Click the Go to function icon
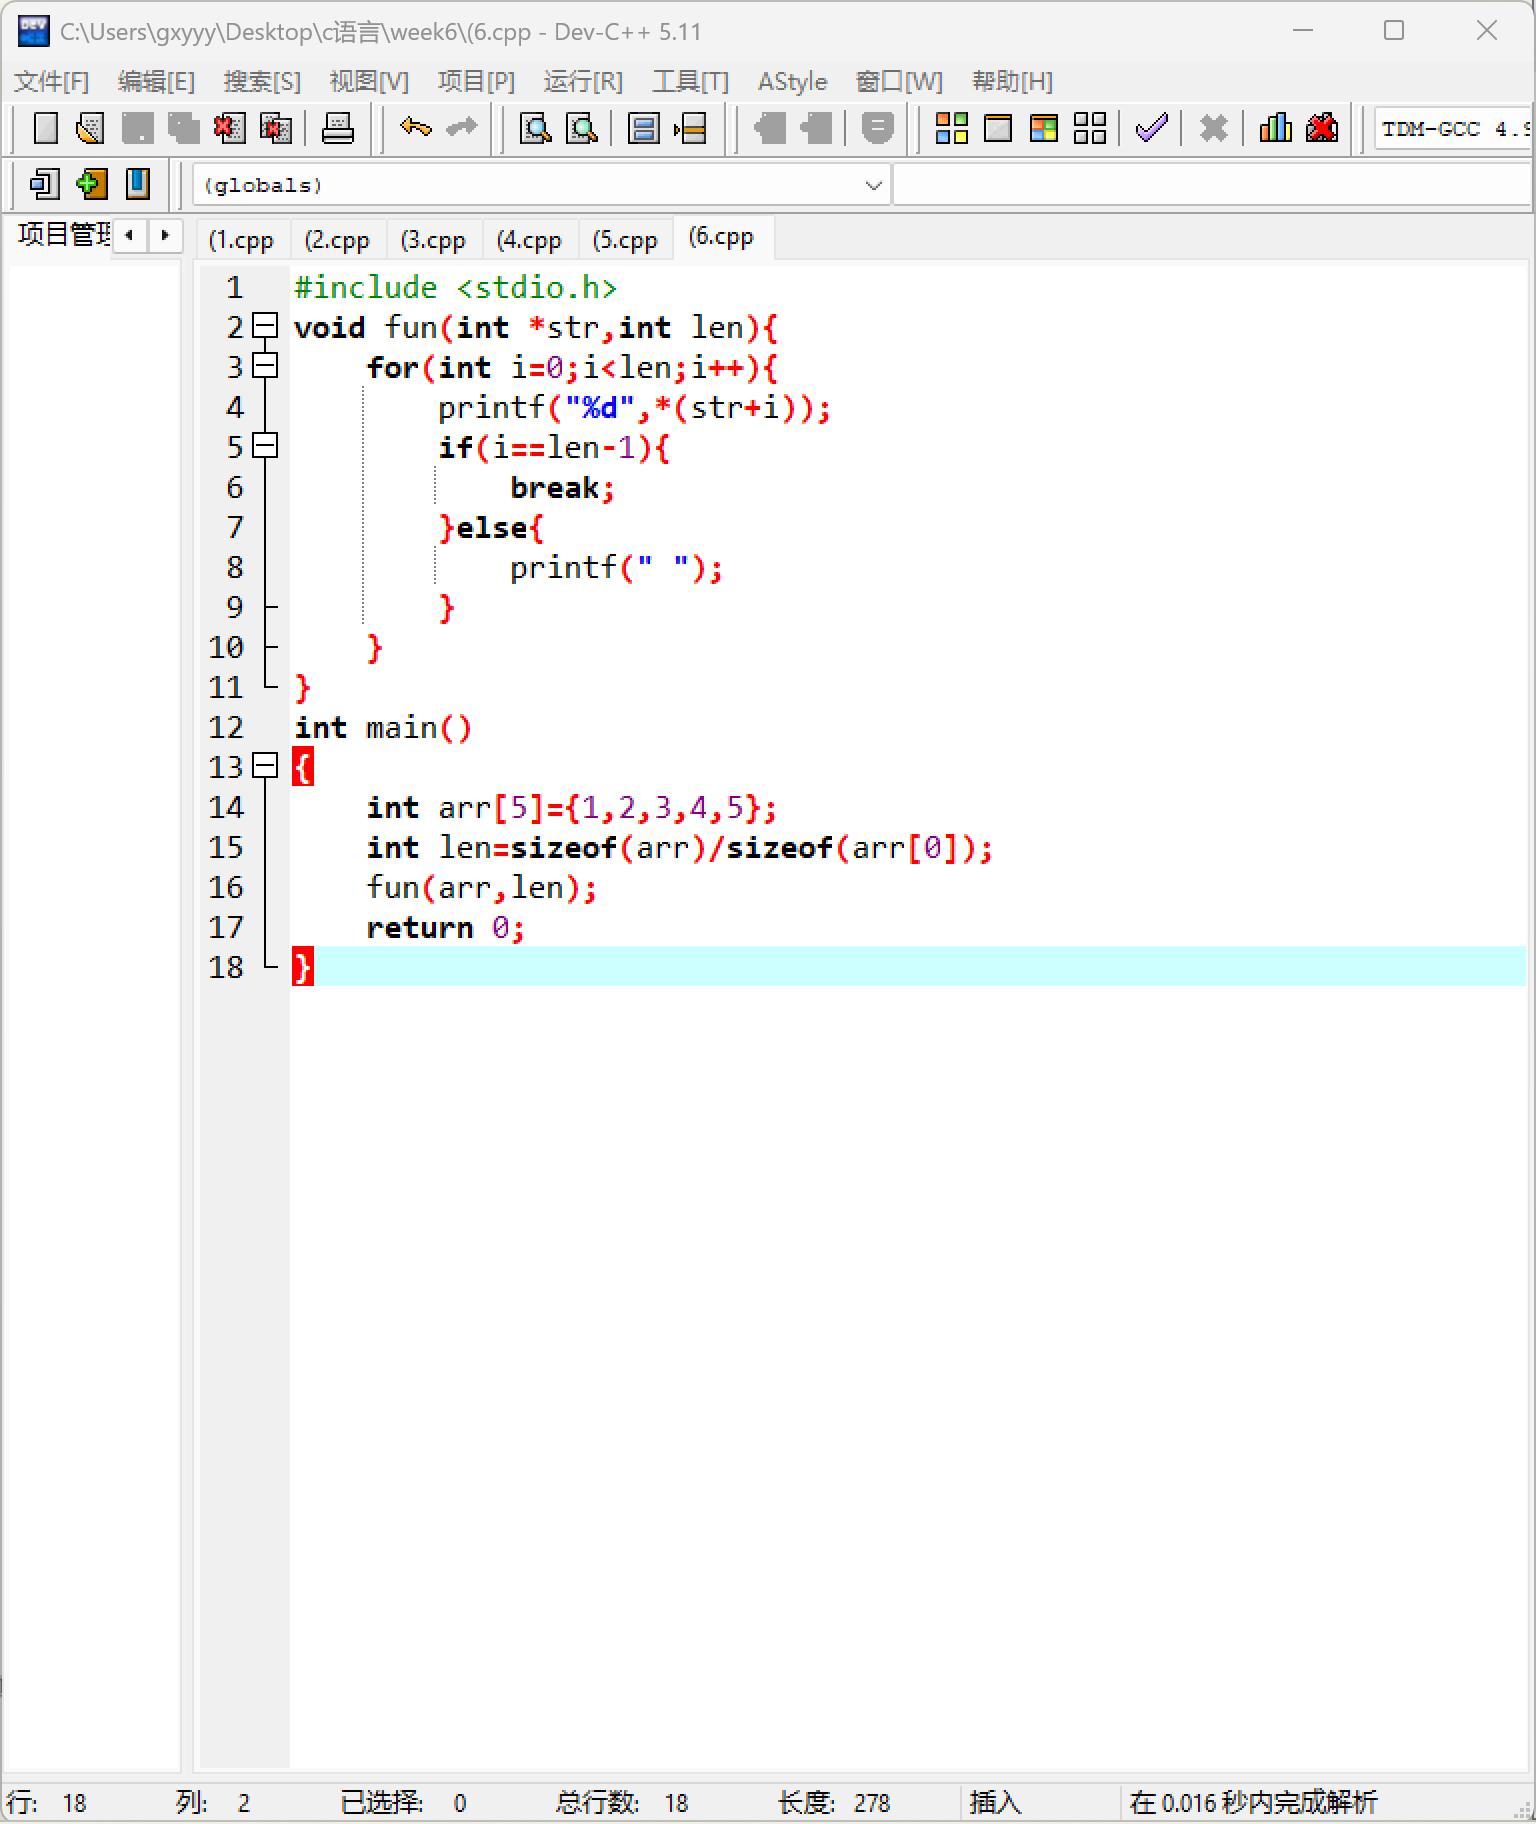The height and width of the screenshot is (1824, 1536). tap(643, 128)
